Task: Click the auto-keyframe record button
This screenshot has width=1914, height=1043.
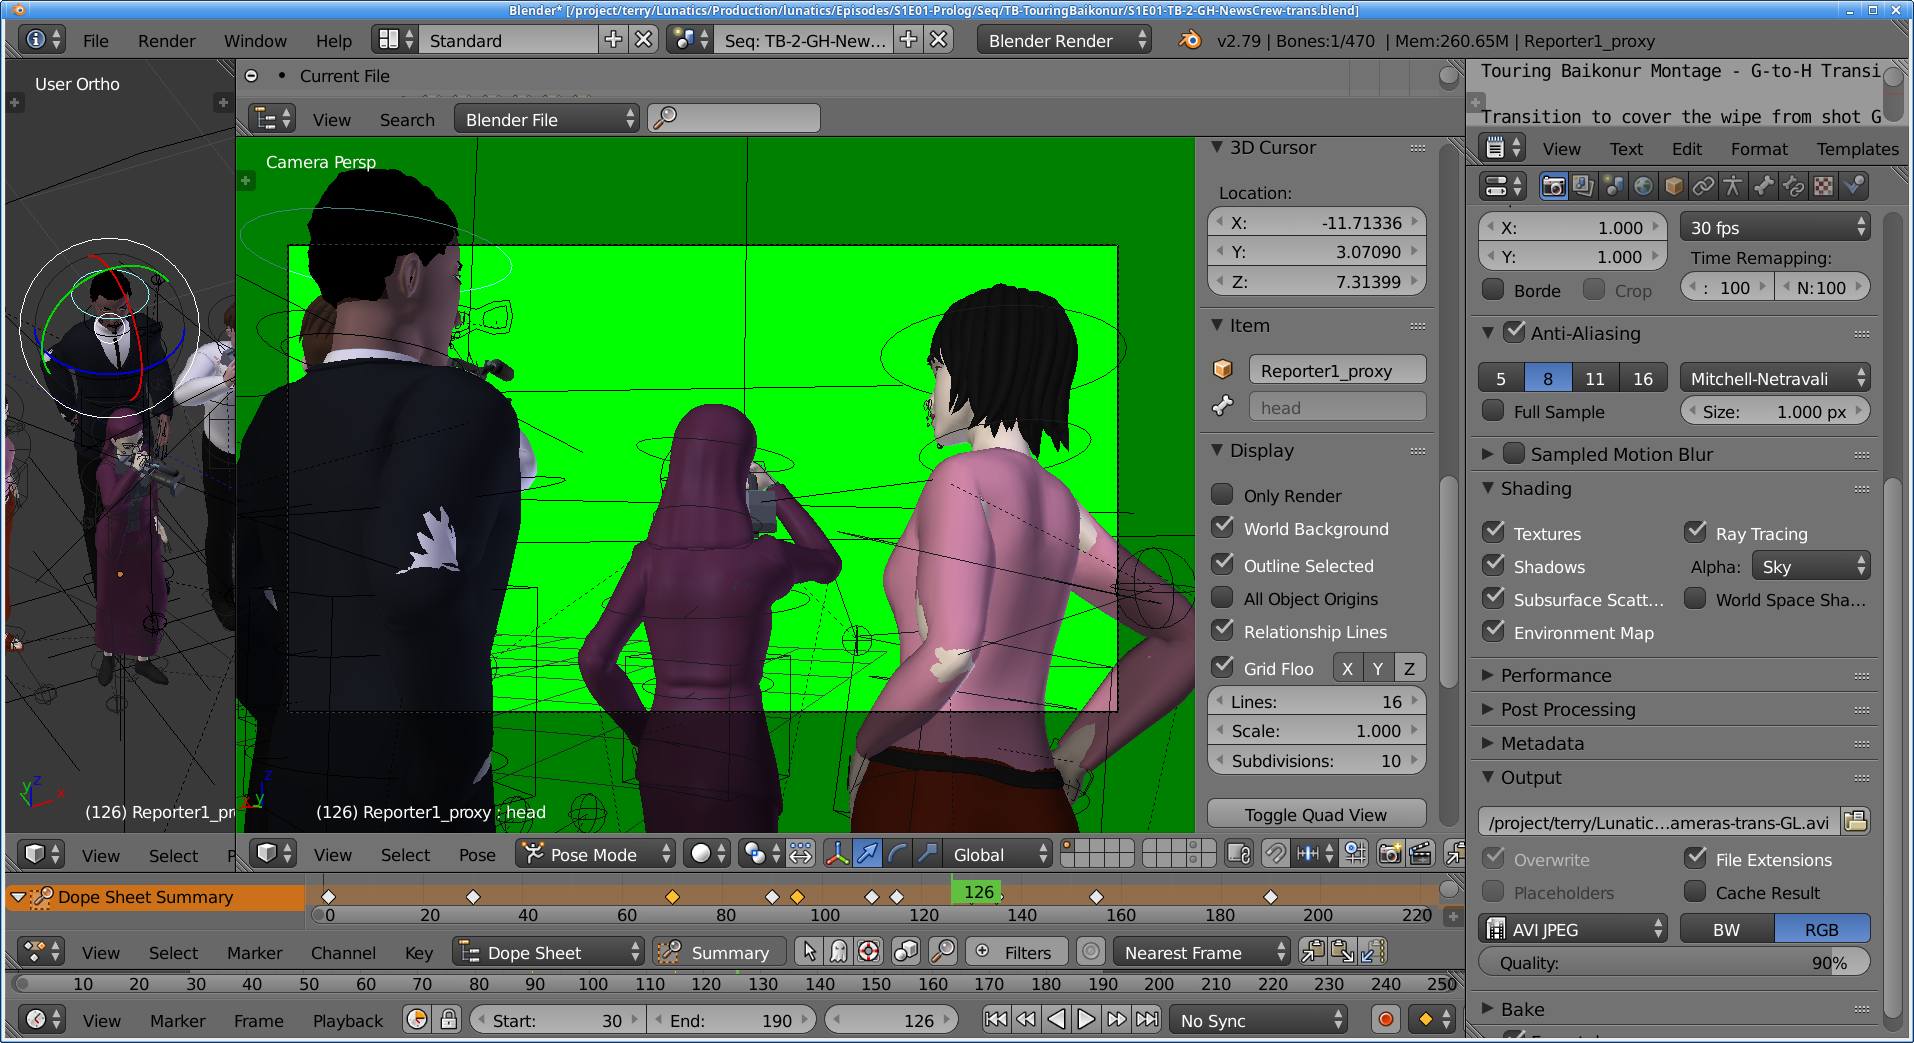Action: point(1385,1020)
